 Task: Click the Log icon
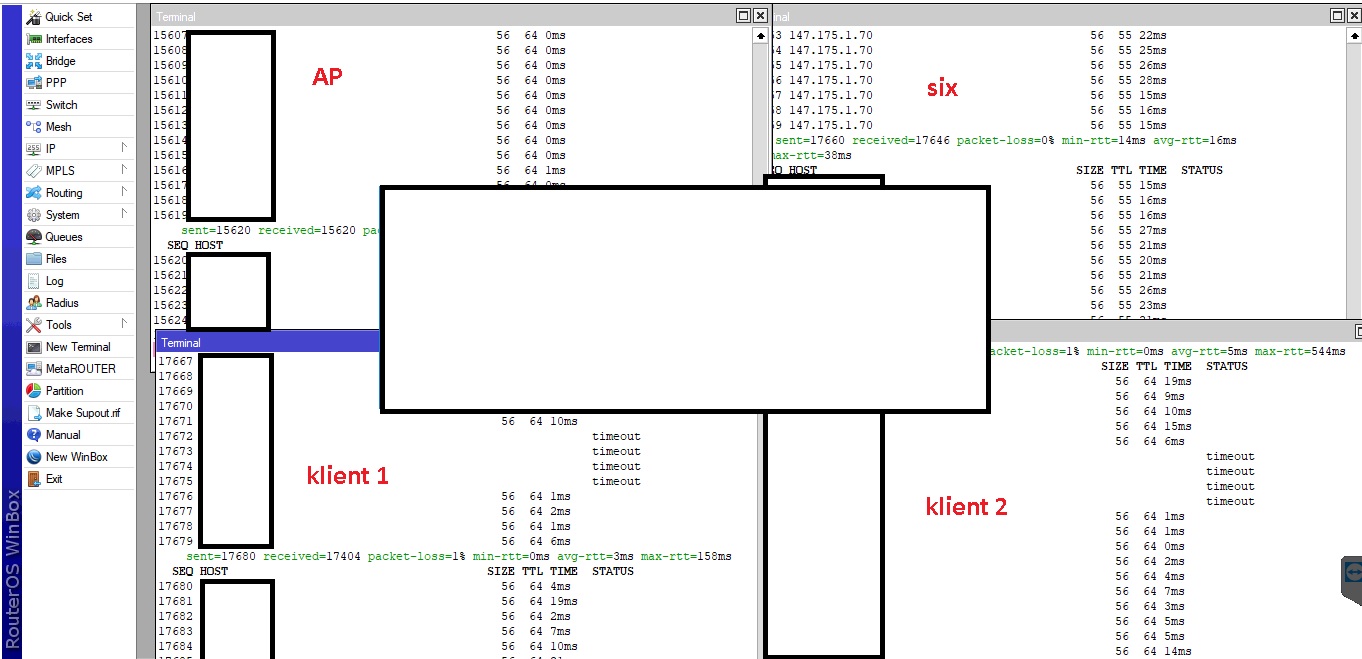point(33,281)
